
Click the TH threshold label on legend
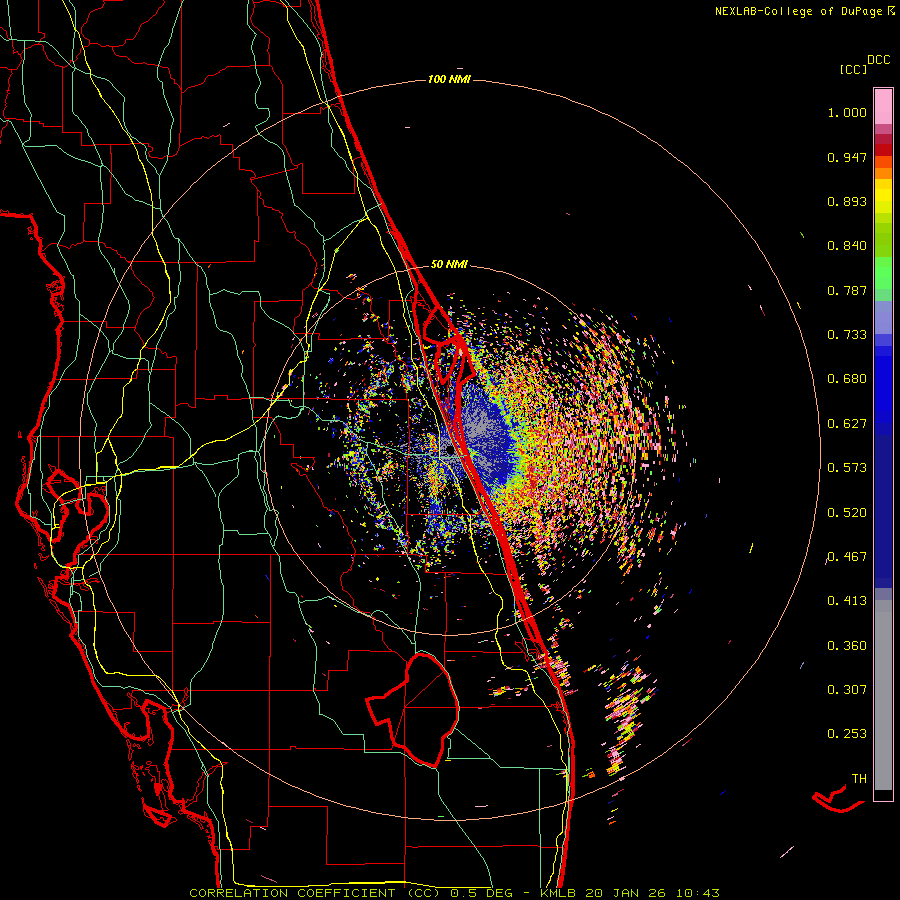pos(859,779)
